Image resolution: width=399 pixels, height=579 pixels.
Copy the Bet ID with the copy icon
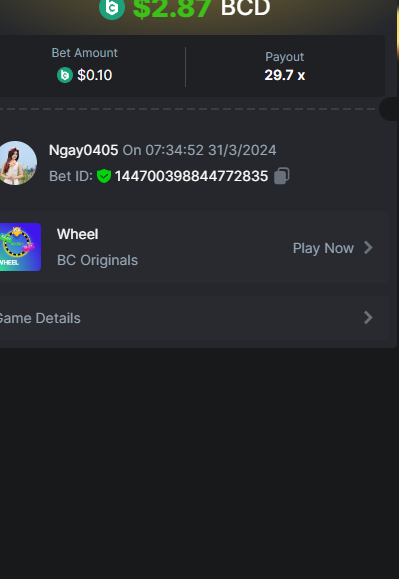(x=282, y=176)
